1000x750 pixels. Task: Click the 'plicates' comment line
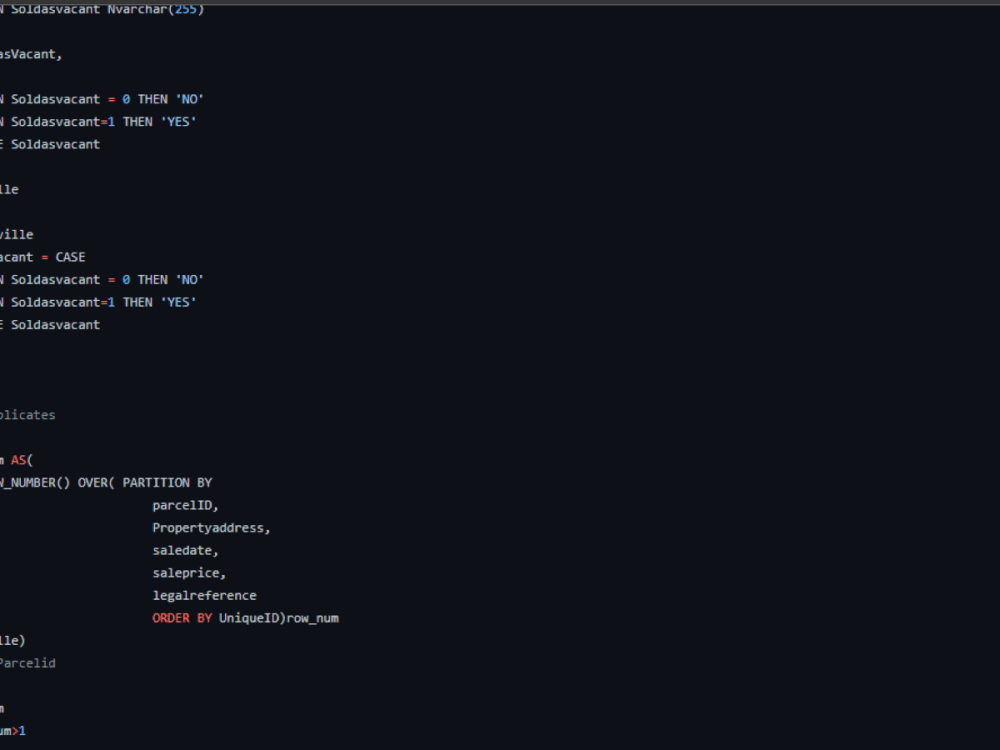27,415
